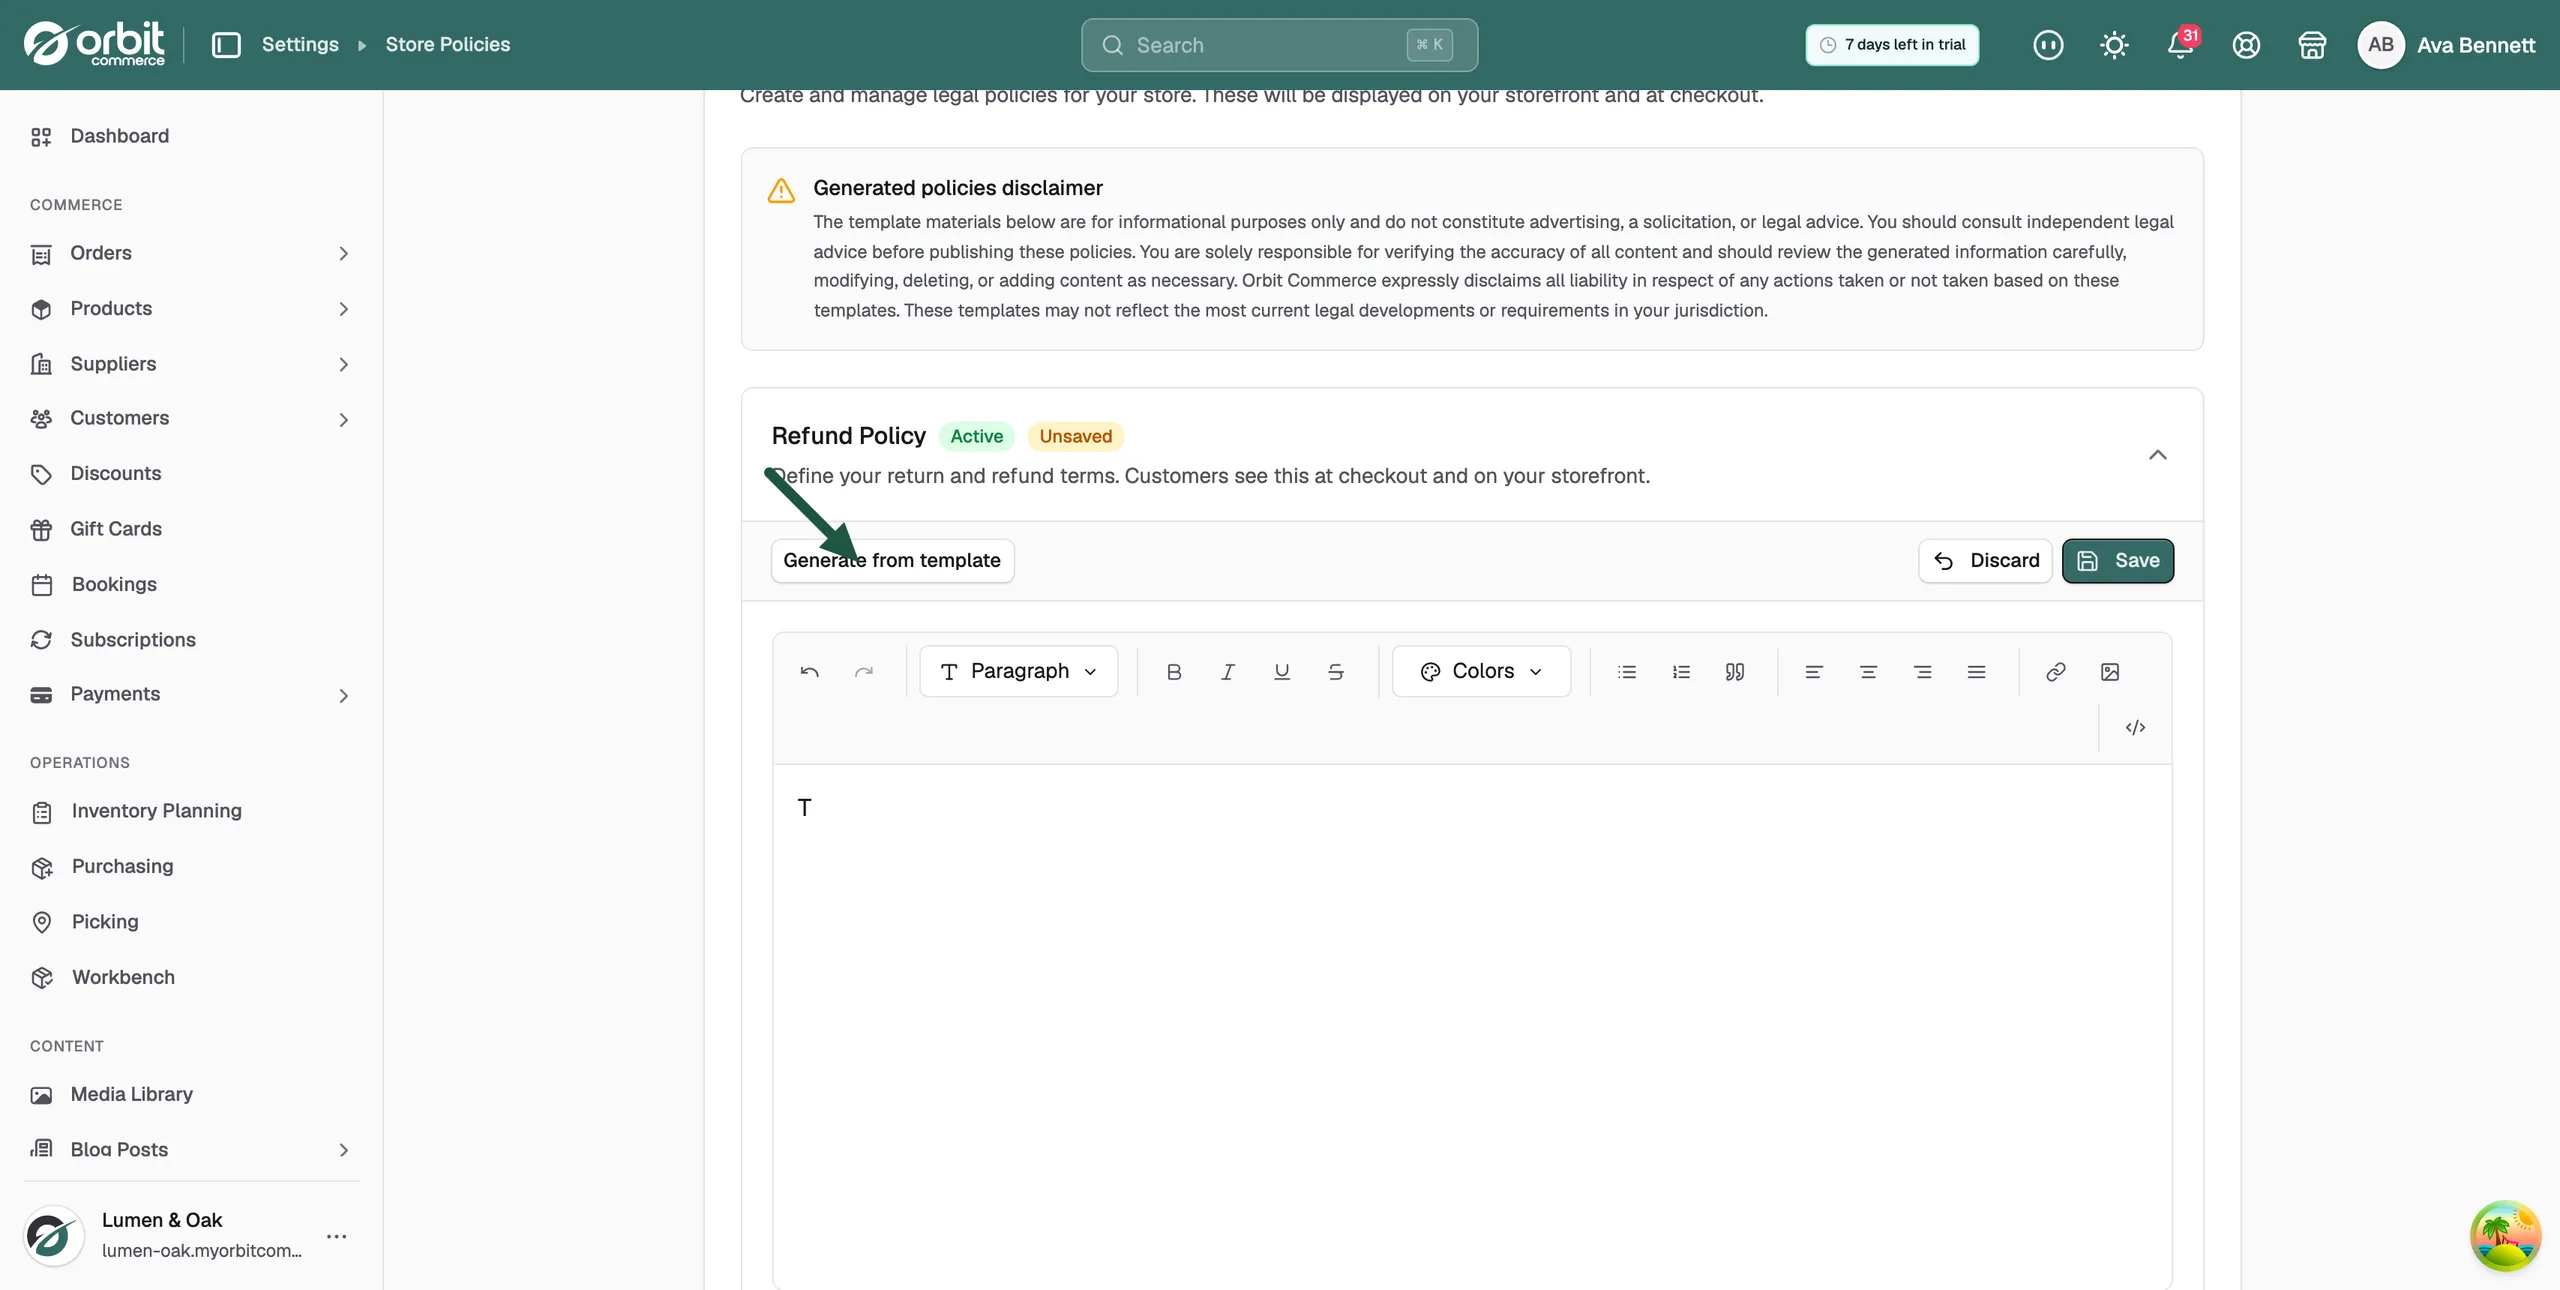Click the Settings breadcrumb
This screenshot has width=2560, height=1290.
tap(300, 44)
